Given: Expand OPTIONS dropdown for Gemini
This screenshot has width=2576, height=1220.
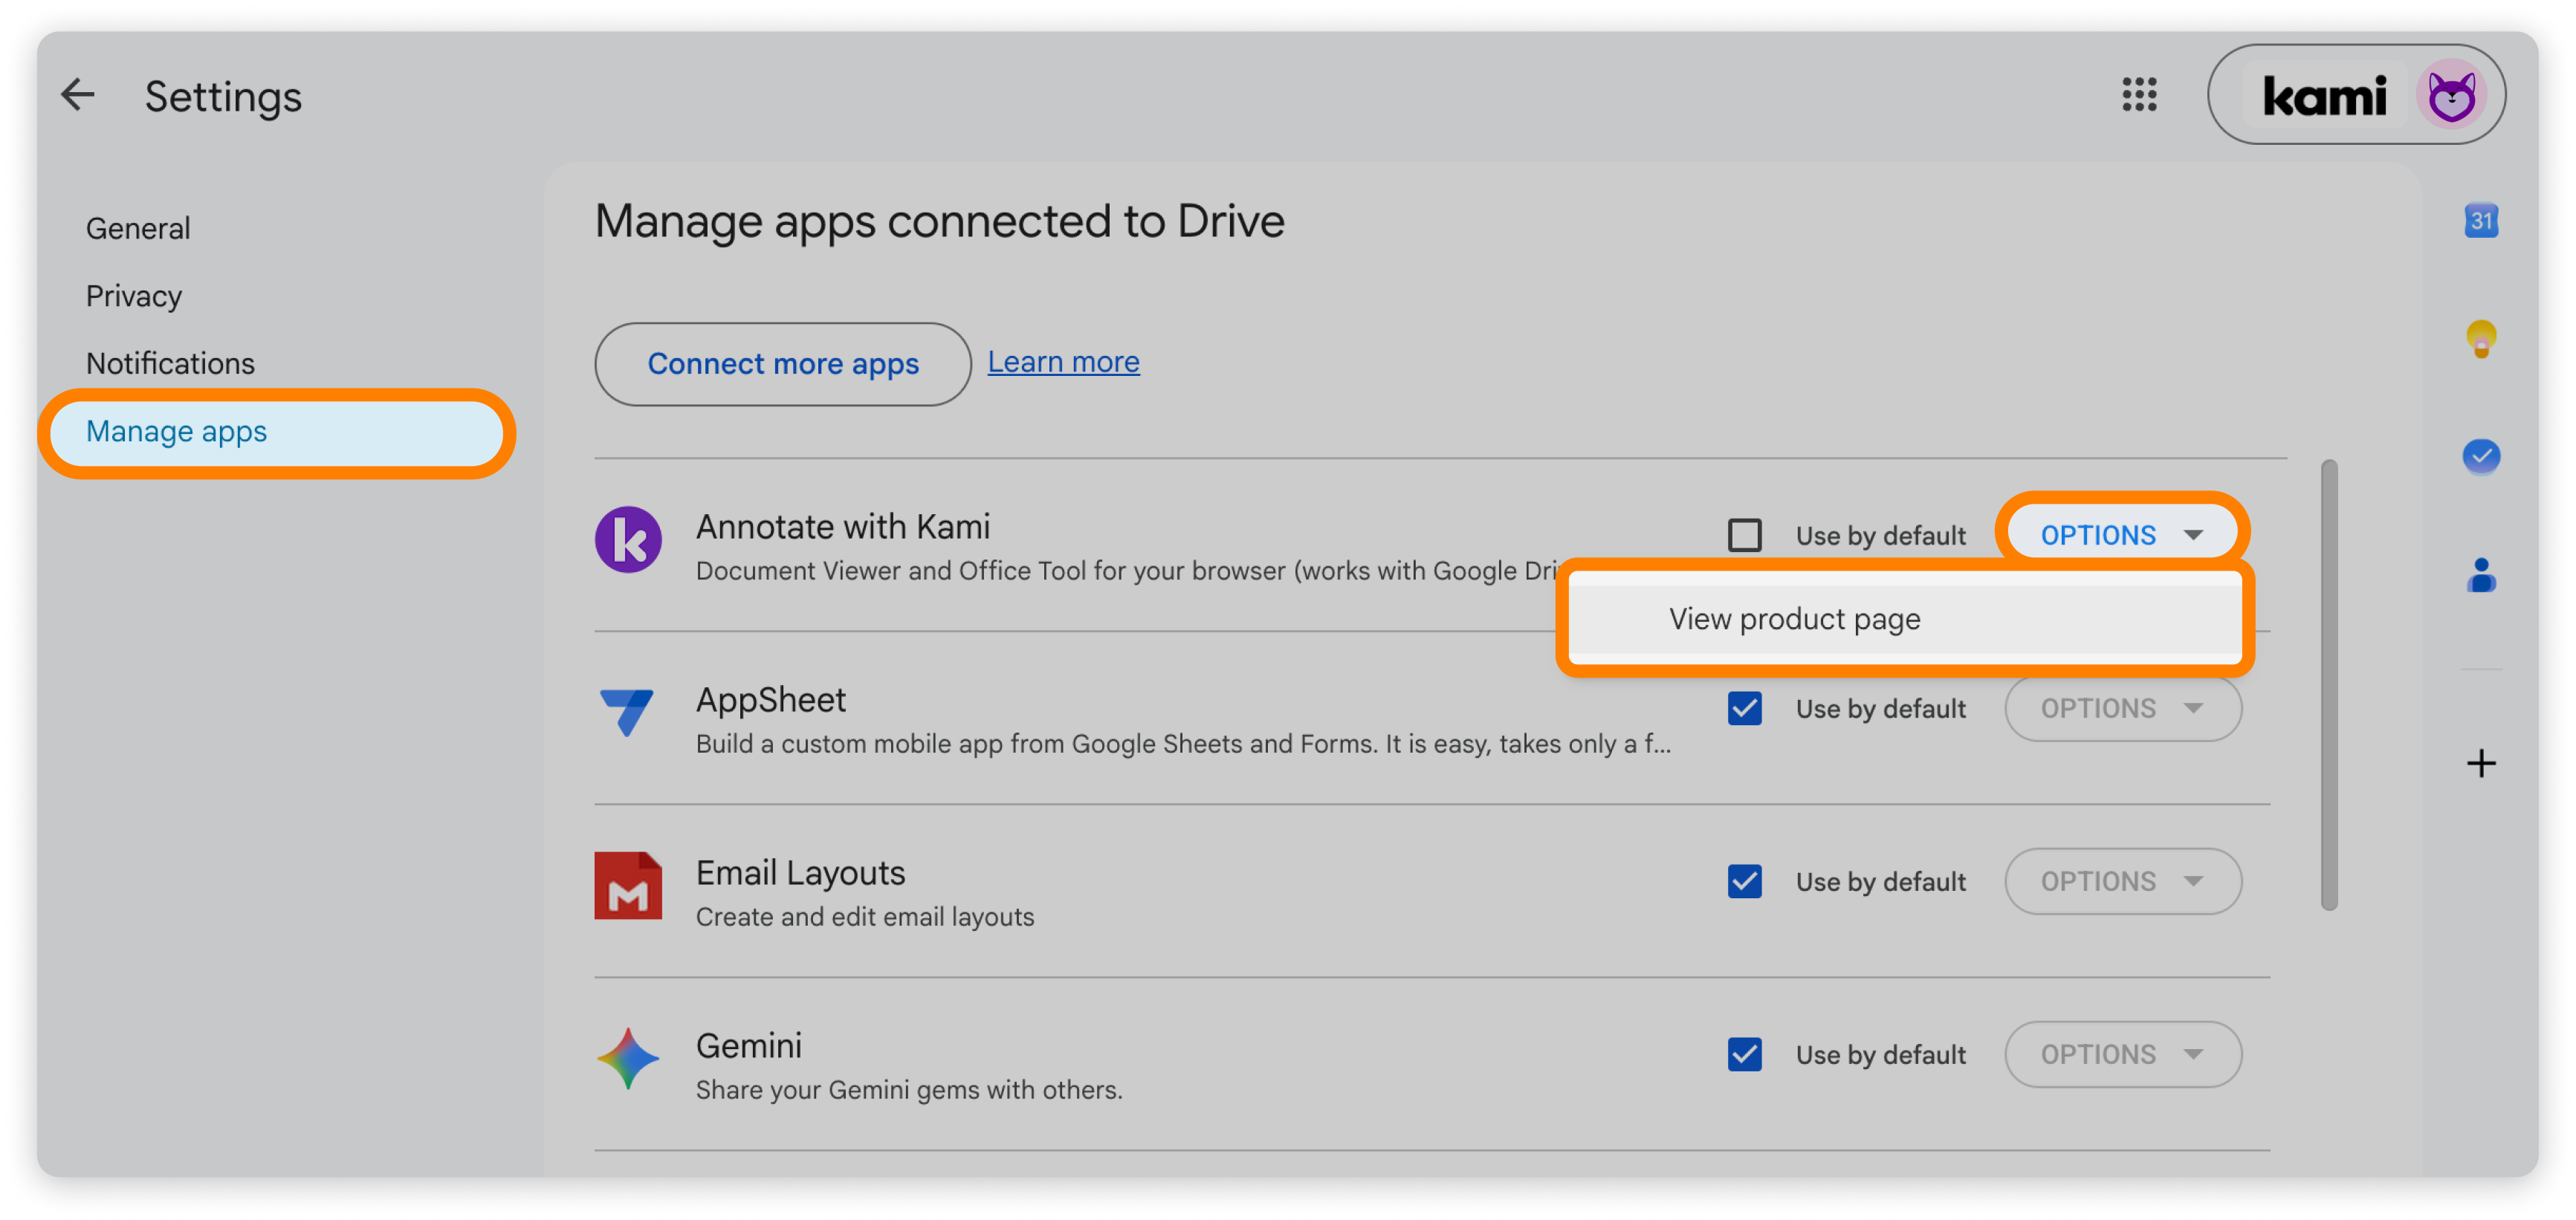Looking at the screenshot, I should [2122, 1054].
